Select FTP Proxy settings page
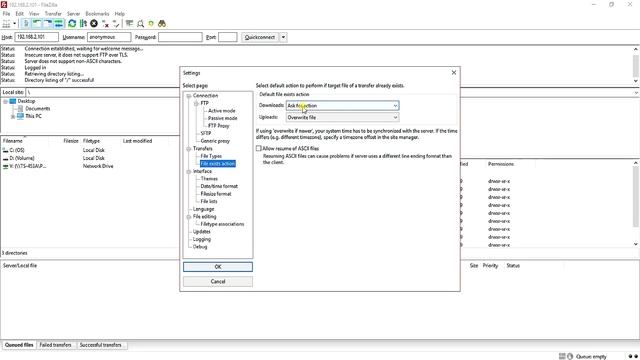This screenshot has width=640, height=360. click(x=218, y=126)
